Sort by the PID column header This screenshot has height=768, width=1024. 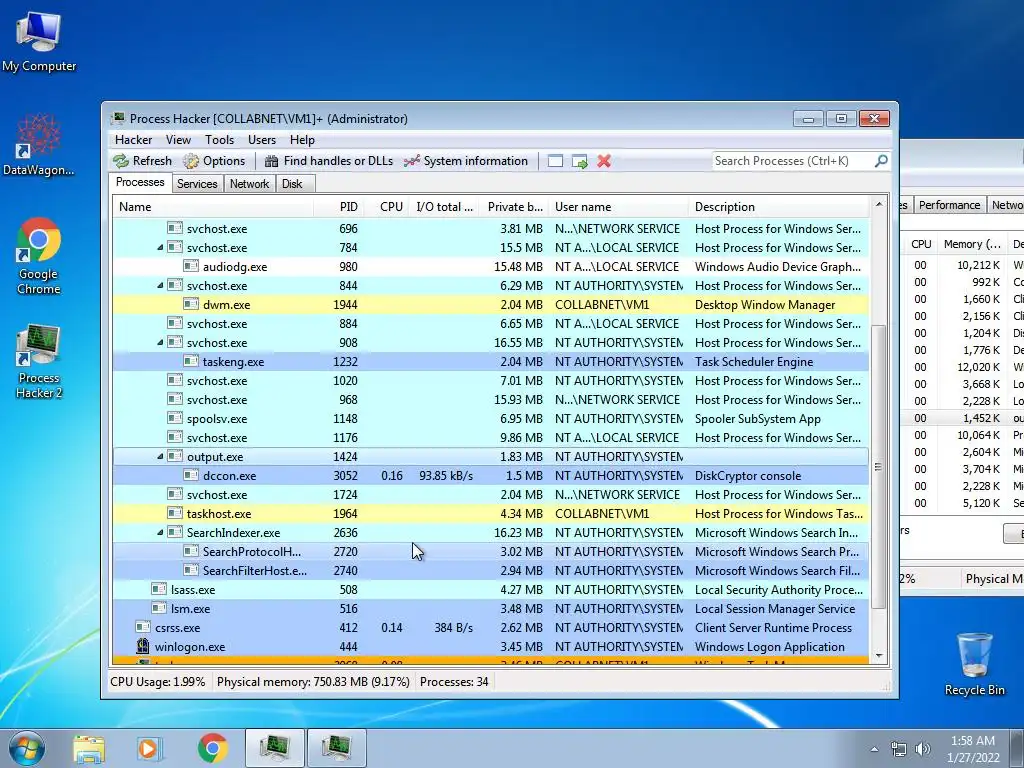click(x=339, y=207)
